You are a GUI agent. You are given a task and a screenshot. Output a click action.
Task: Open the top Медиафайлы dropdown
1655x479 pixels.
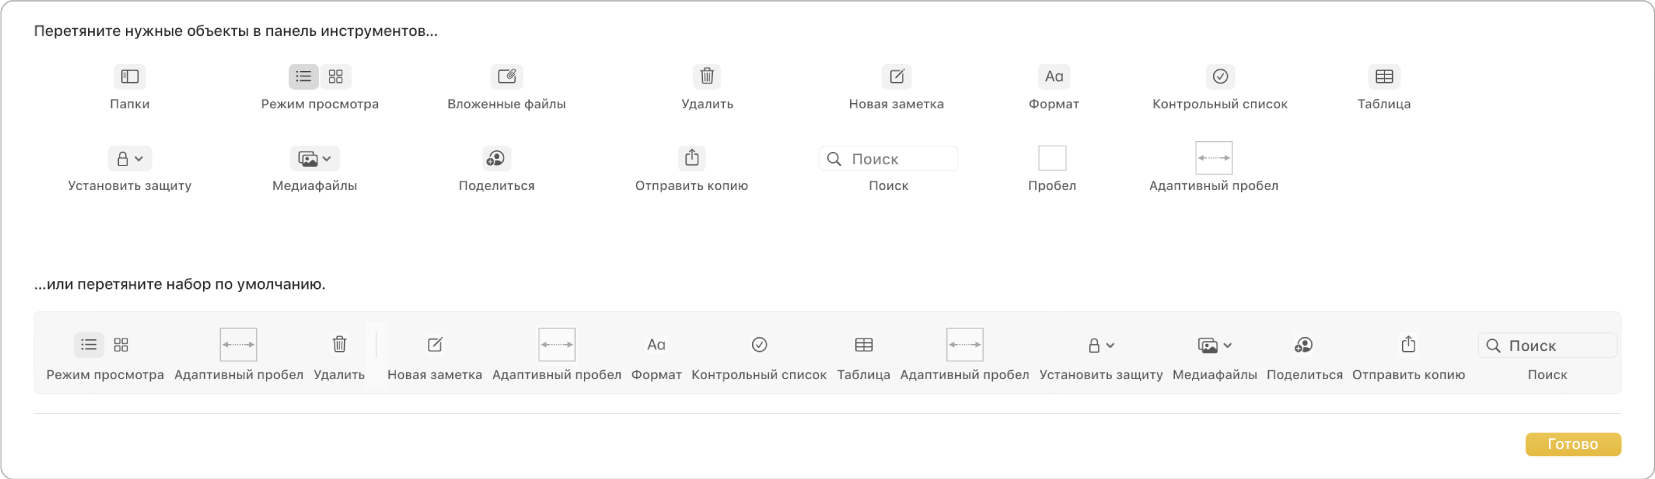(315, 158)
